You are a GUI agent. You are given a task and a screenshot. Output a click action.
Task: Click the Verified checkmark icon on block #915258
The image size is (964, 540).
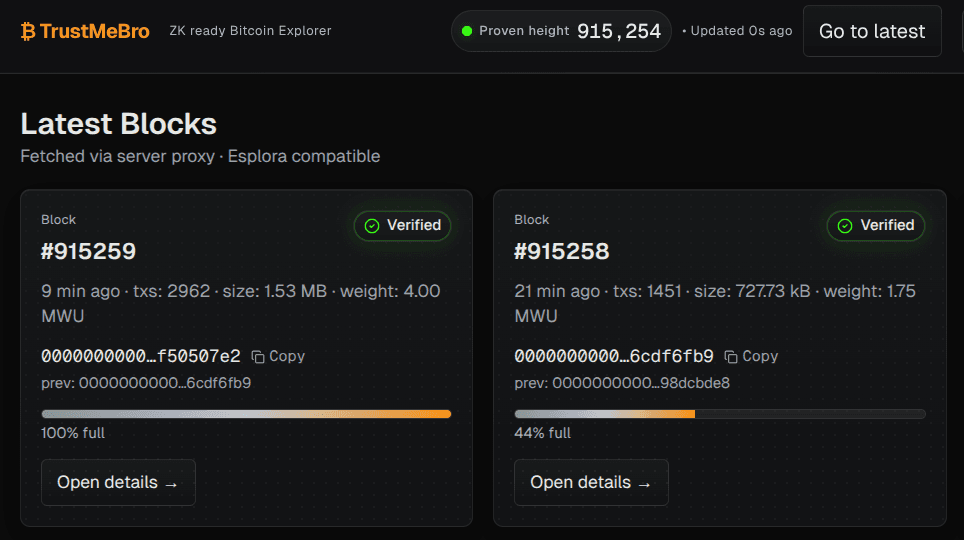tap(845, 226)
